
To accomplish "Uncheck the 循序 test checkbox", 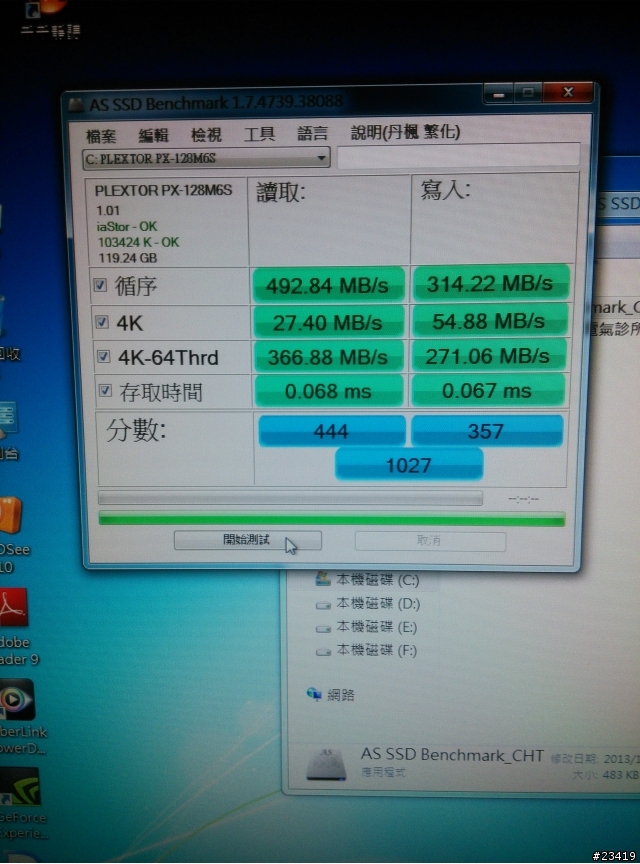I will click(100, 285).
